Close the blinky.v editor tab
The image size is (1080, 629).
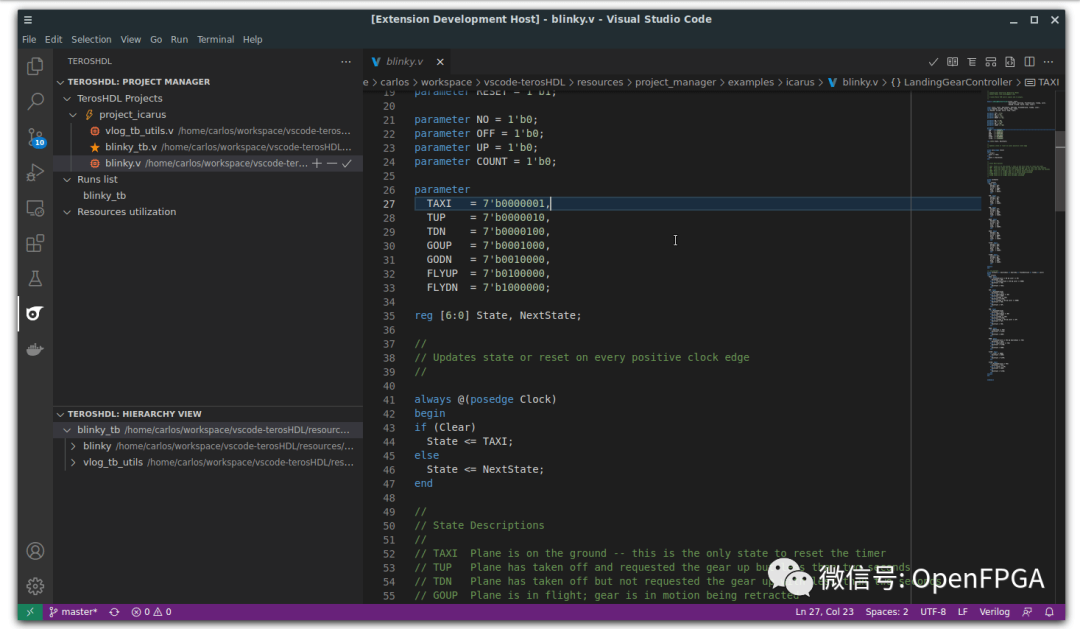440,62
